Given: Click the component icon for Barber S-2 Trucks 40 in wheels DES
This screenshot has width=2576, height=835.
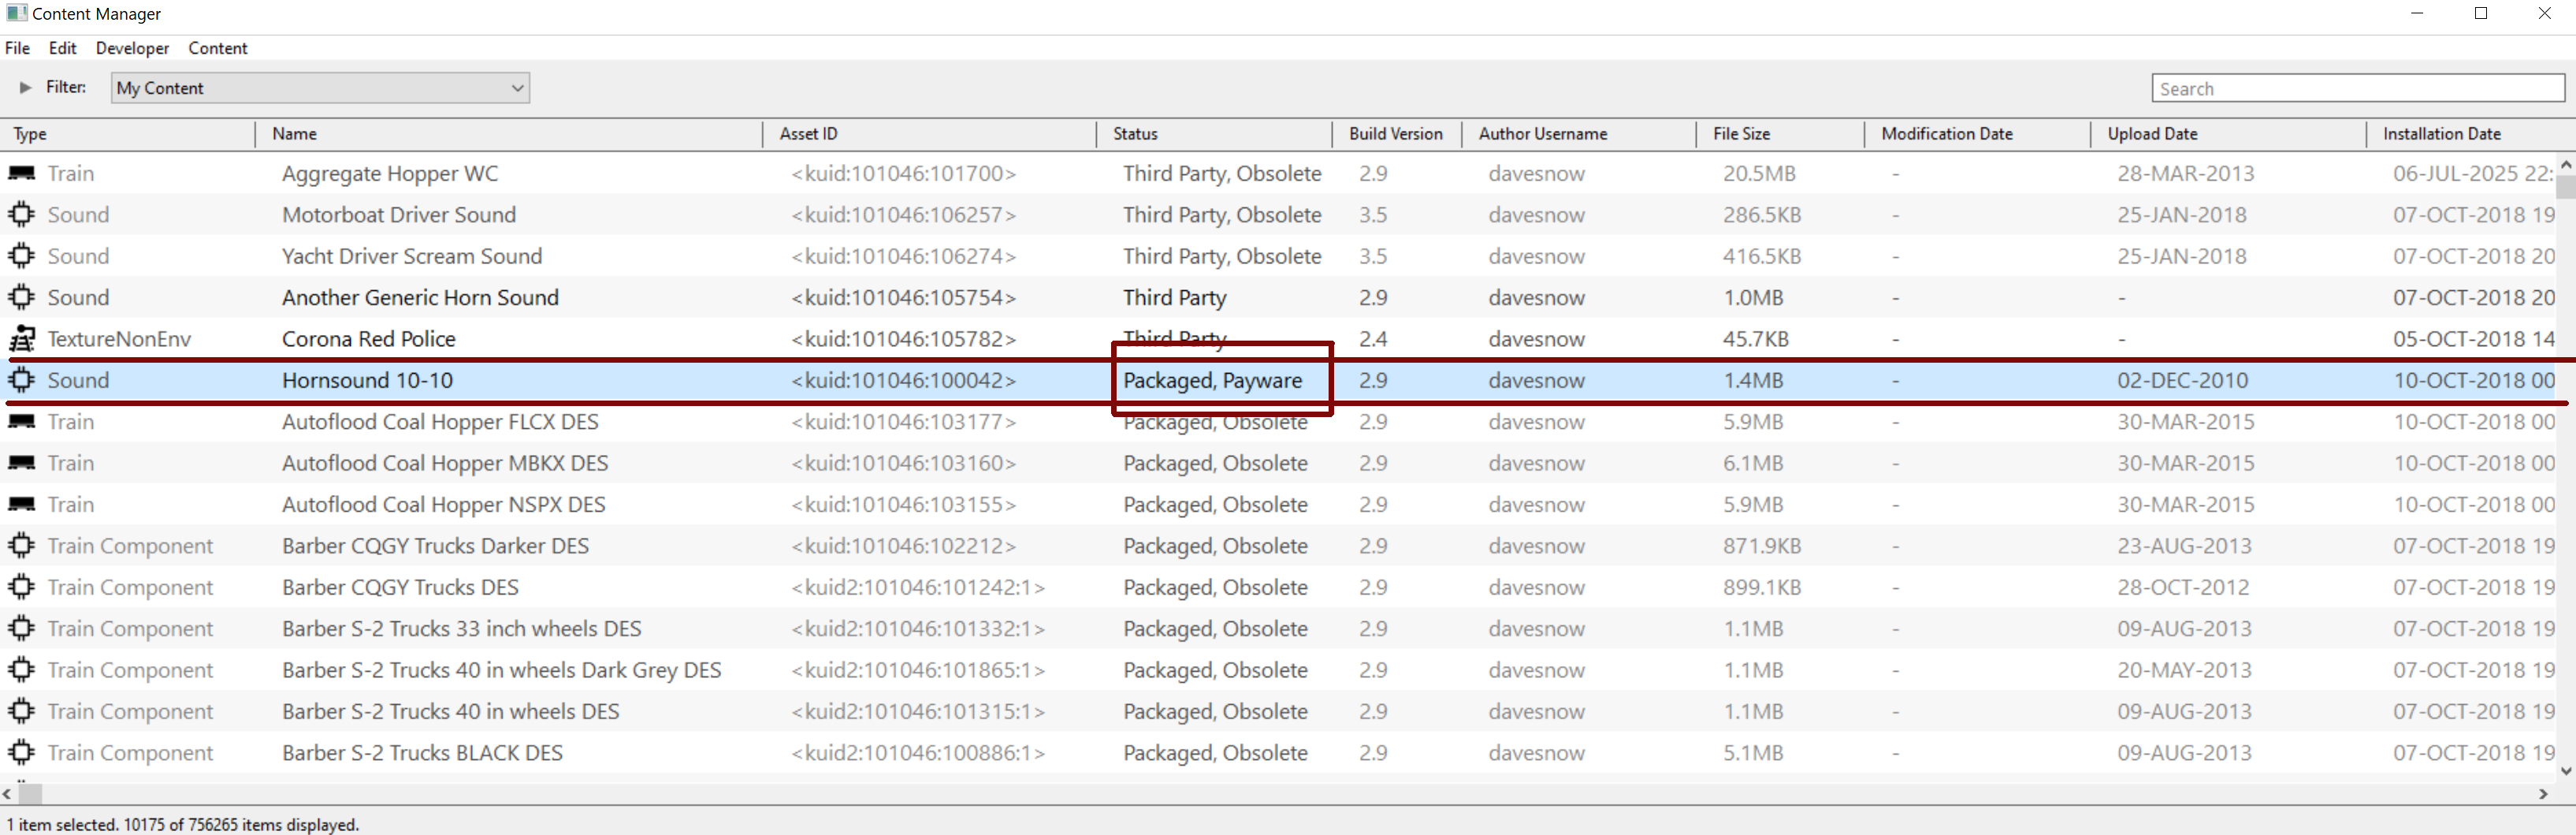Looking at the screenshot, I should [x=21, y=712].
